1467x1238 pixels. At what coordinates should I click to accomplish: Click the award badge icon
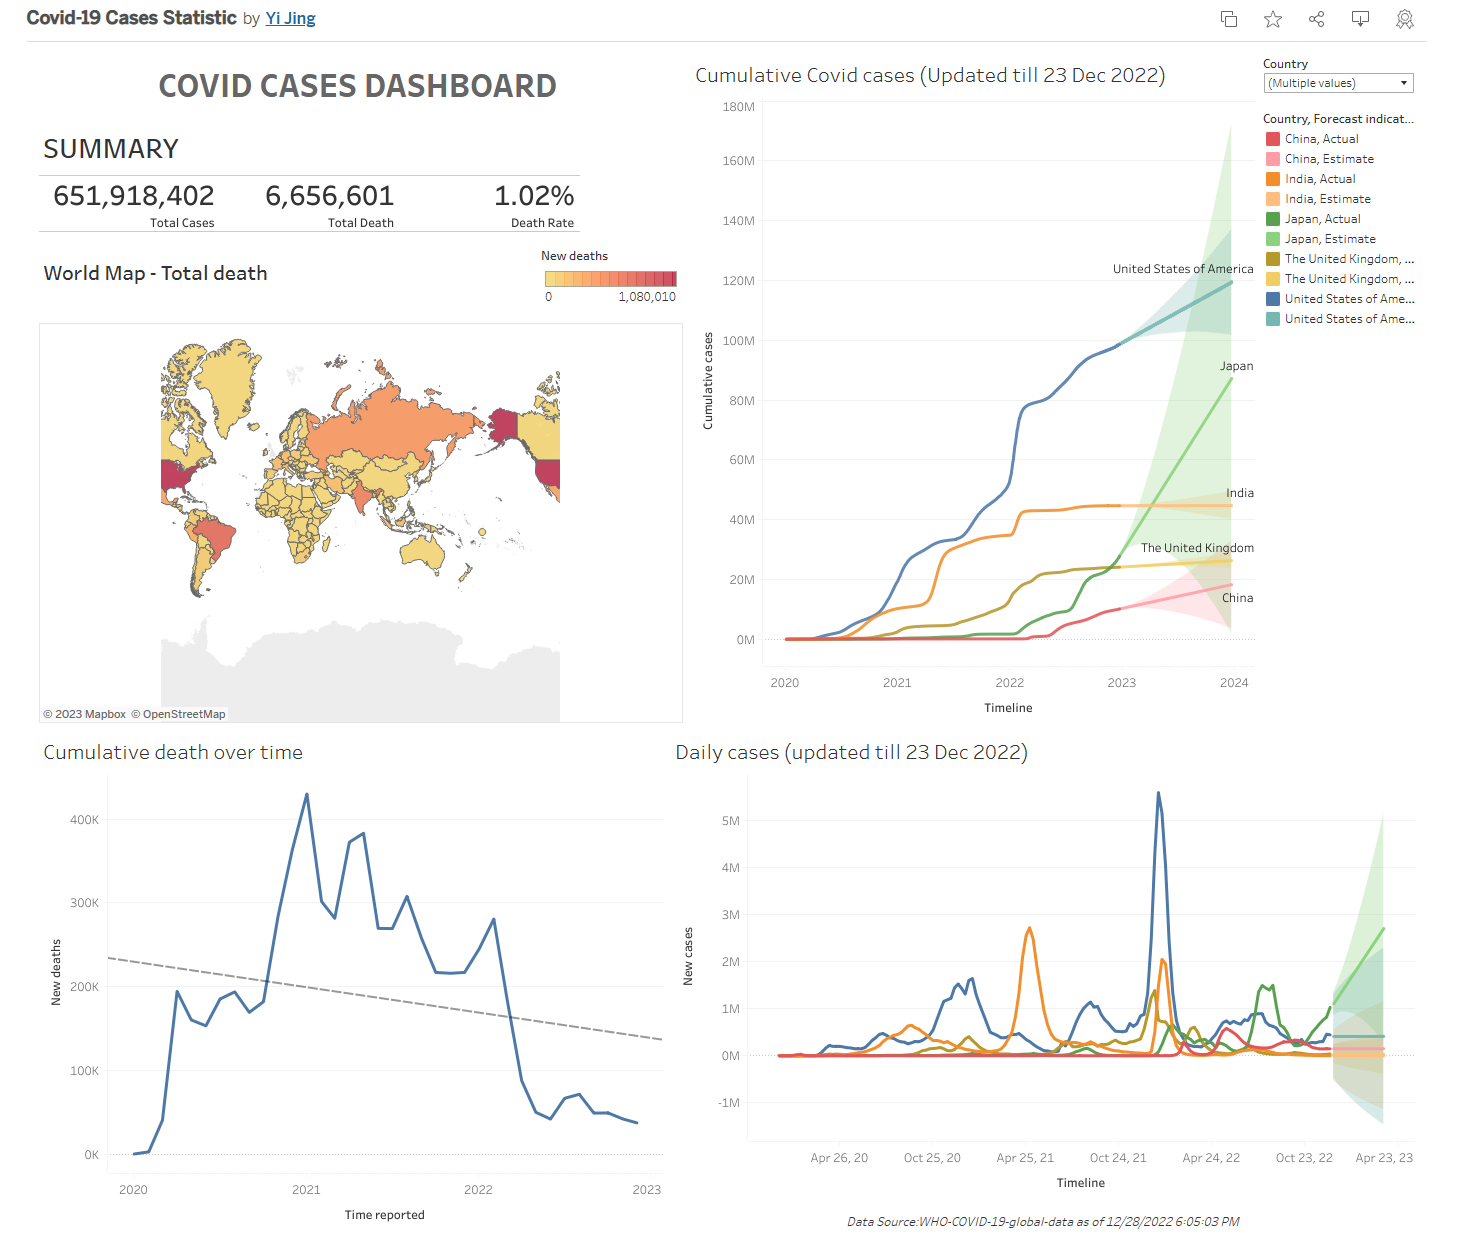(x=1404, y=18)
